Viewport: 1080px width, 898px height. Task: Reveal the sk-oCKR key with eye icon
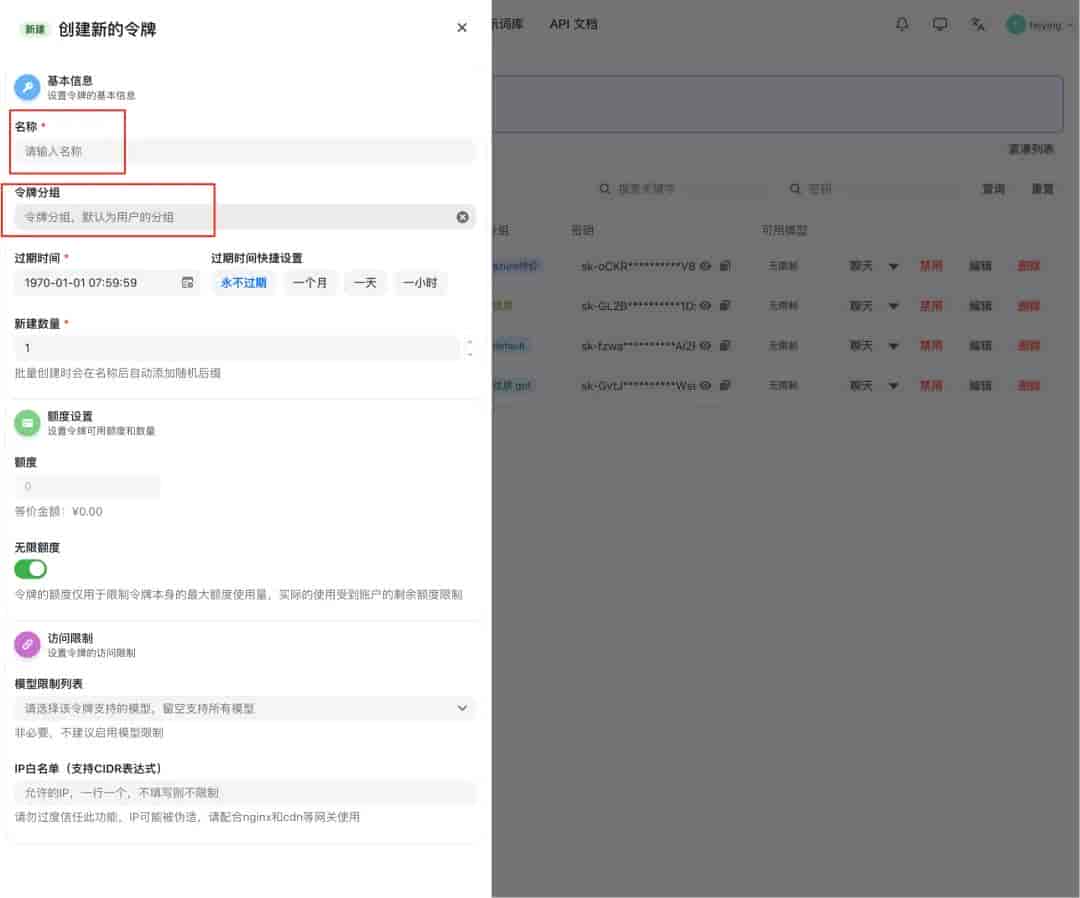pos(705,266)
